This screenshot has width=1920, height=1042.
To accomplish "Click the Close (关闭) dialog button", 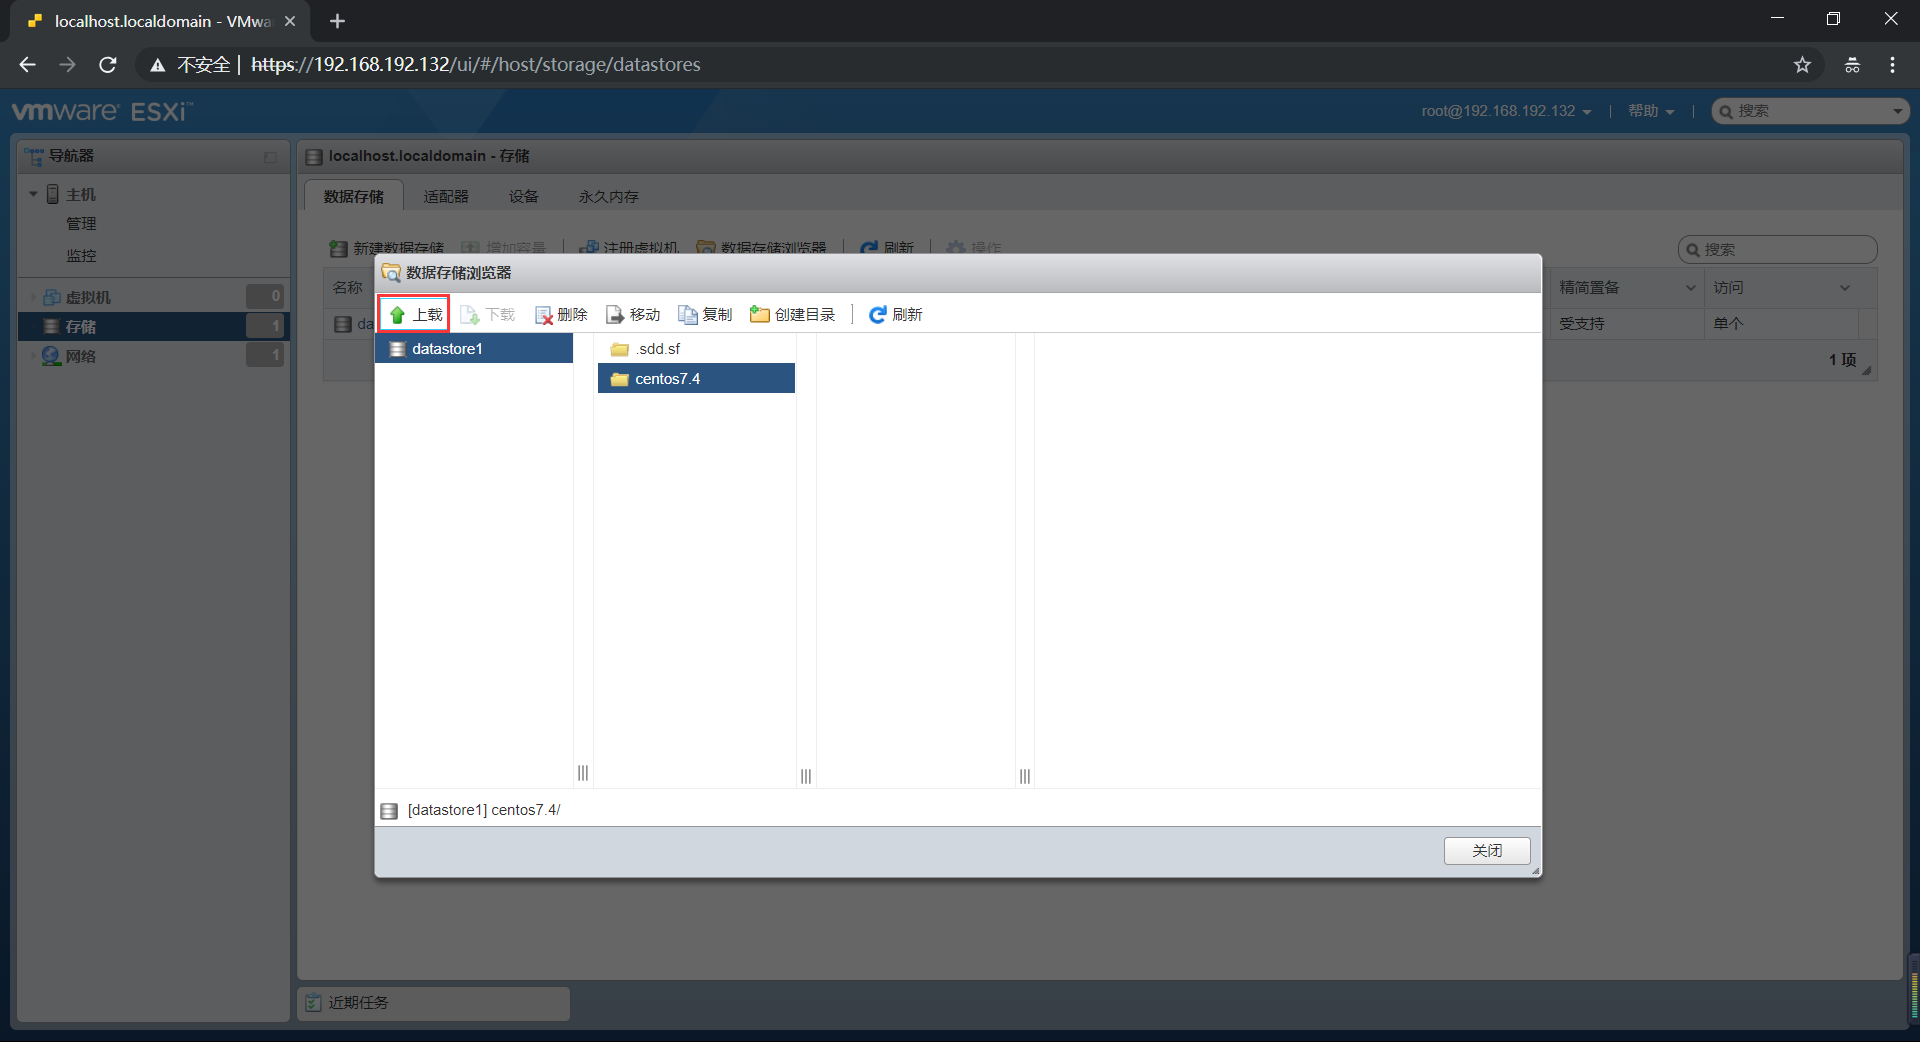I will pyautogui.click(x=1487, y=851).
